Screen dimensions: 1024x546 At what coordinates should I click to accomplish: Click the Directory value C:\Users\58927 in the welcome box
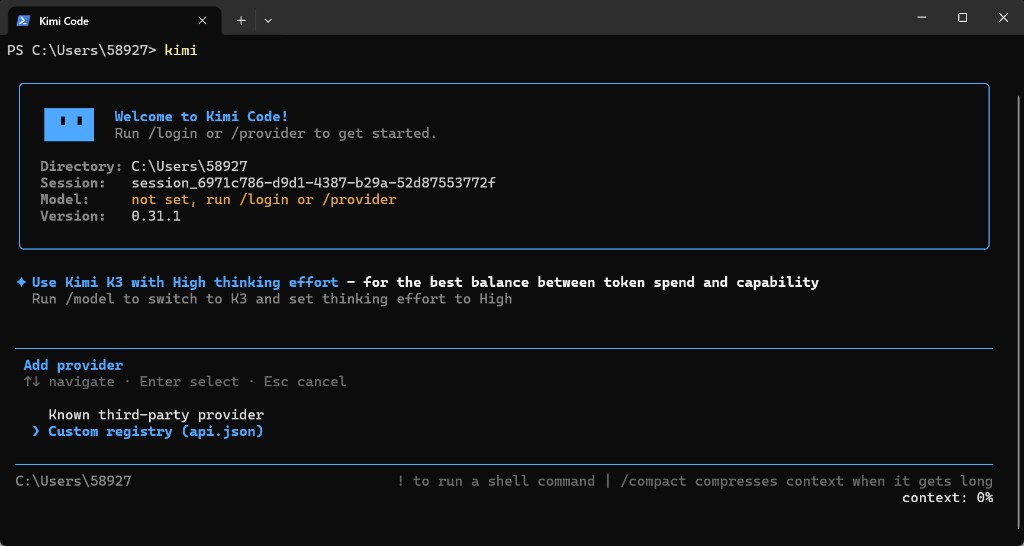(x=189, y=166)
